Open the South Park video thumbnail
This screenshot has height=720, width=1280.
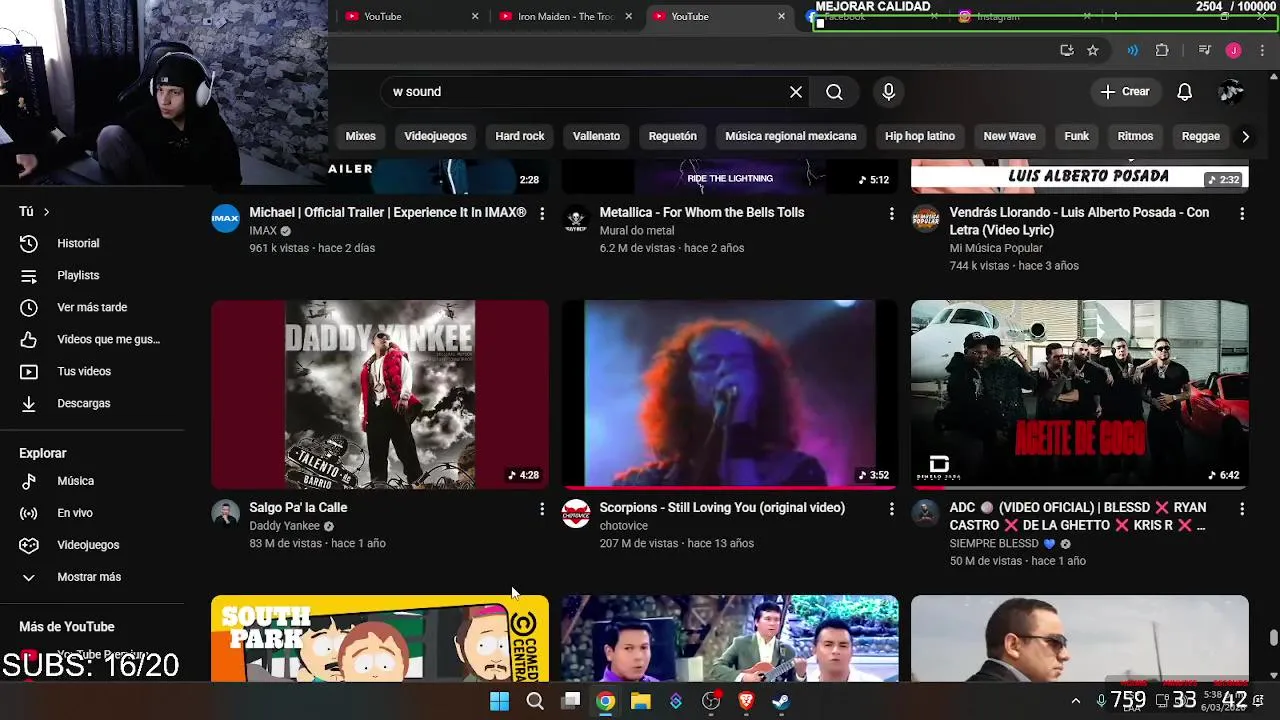(380, 638)
